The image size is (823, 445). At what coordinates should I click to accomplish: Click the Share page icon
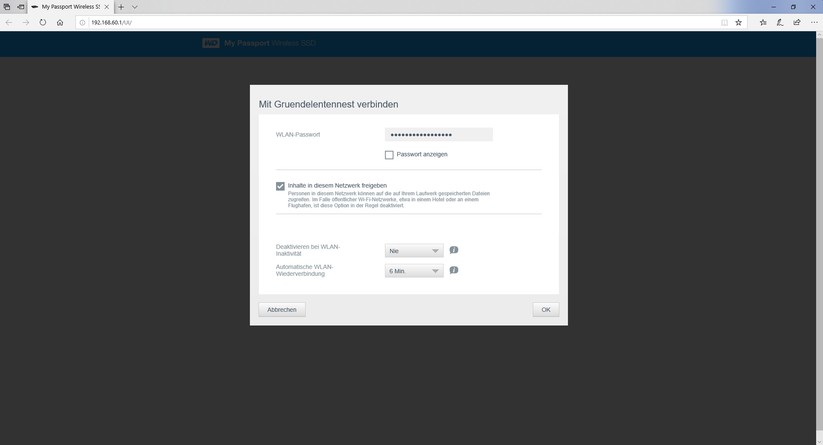pyautogui.click(x=797, y=23)
